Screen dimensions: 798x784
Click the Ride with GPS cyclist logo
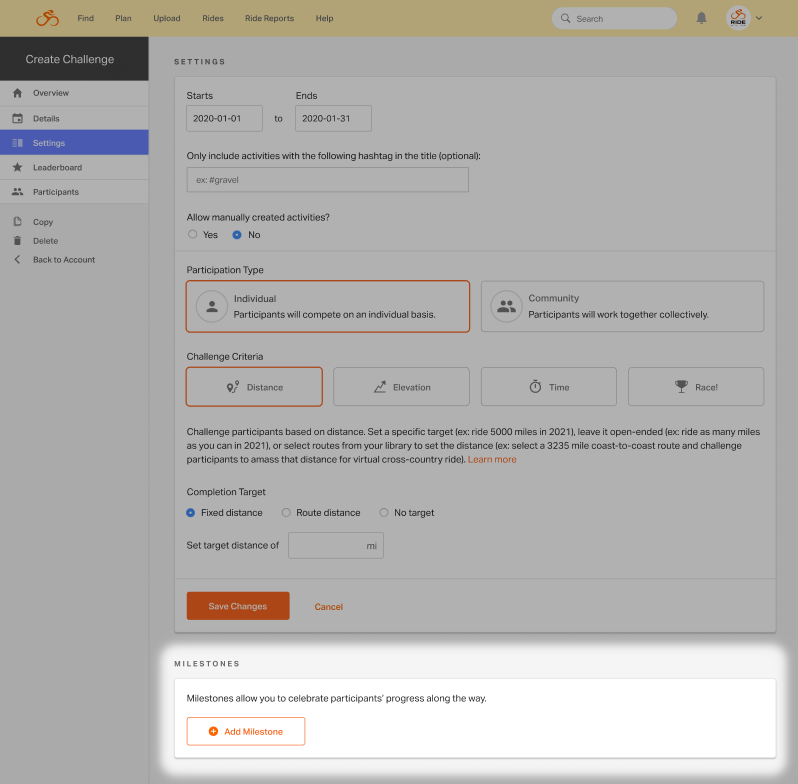pyautogui.click(x=47, y=18)
